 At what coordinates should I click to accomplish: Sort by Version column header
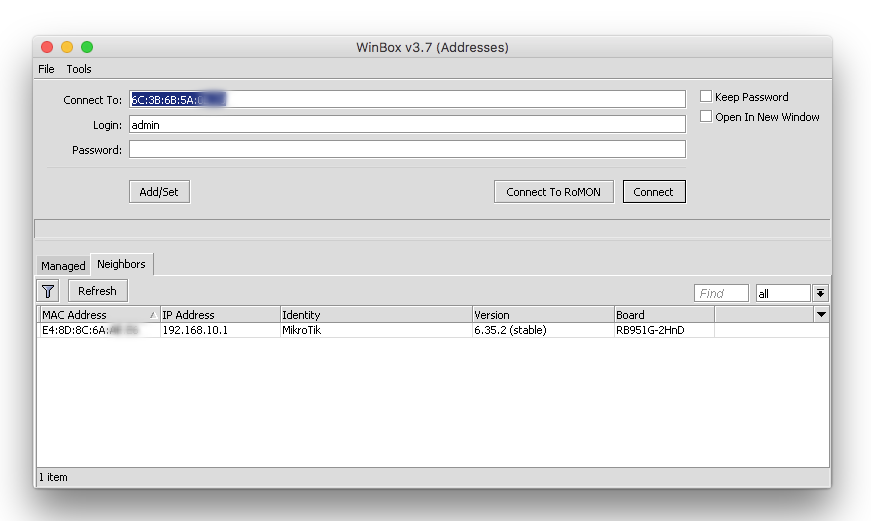pyautogui.click(x=543, y=314)
